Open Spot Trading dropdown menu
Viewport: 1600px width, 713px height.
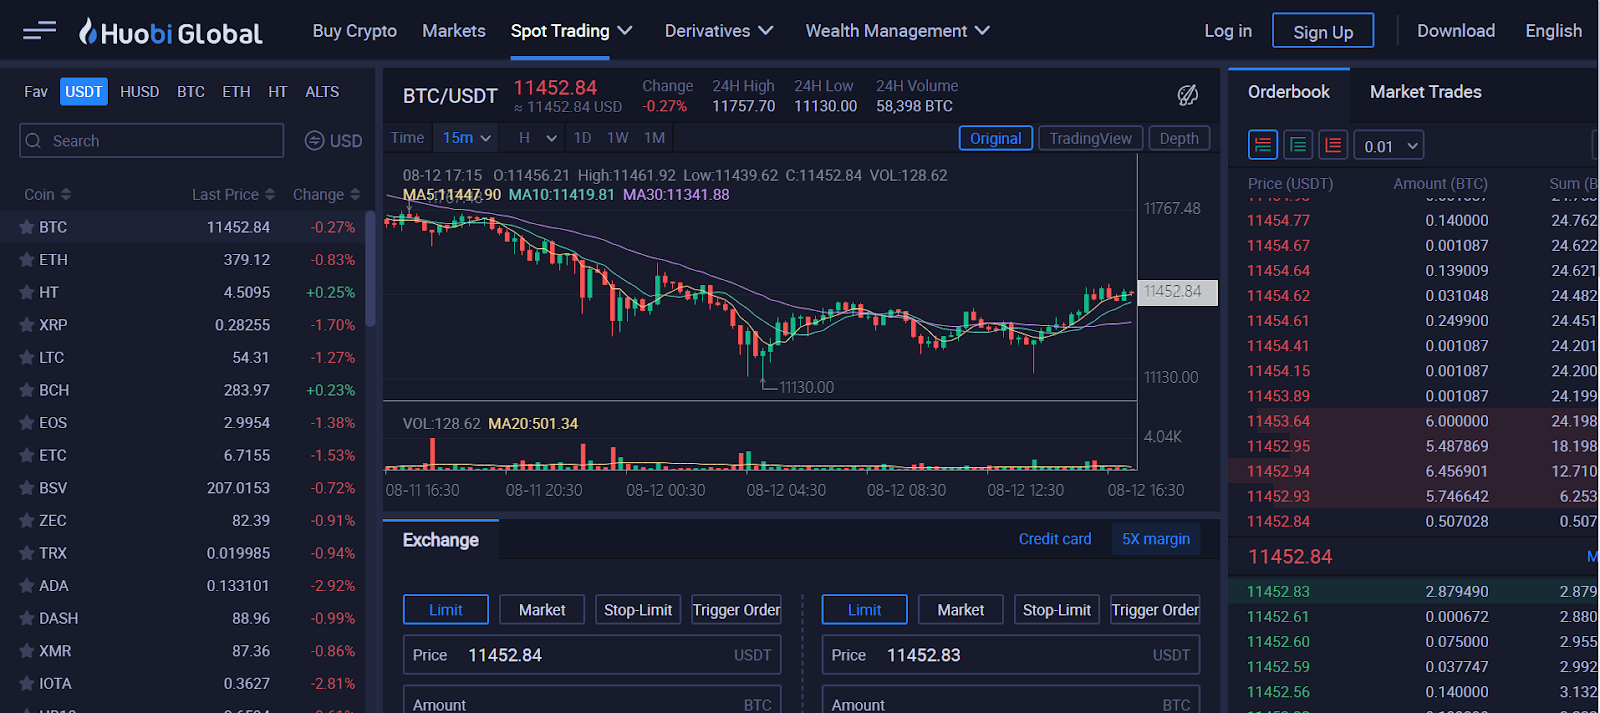click(571, 31)
